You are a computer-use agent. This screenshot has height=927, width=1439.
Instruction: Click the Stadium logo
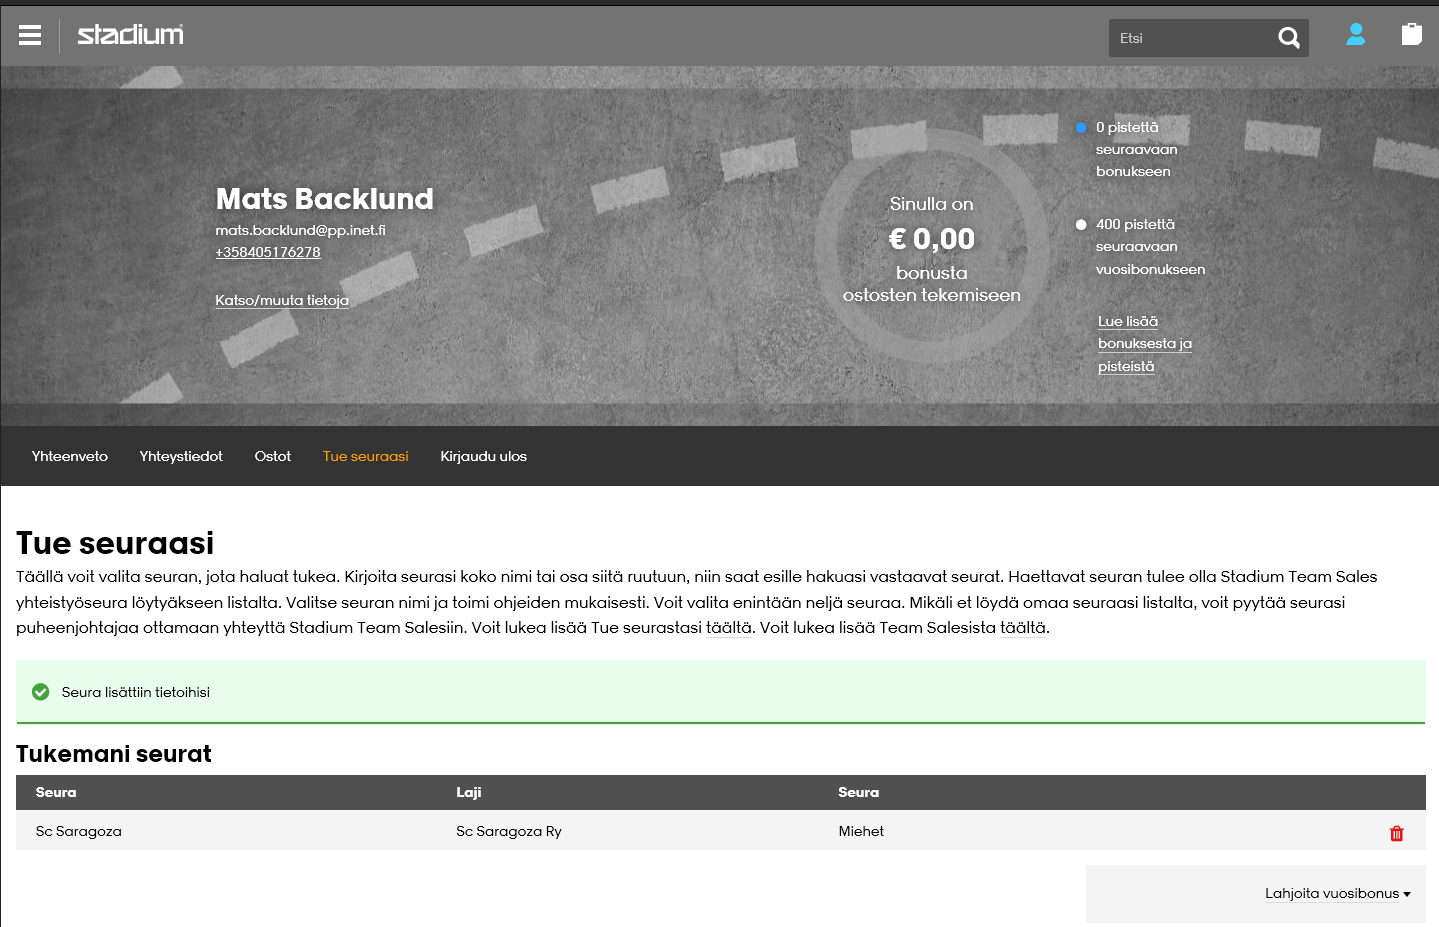pos(130,35)
